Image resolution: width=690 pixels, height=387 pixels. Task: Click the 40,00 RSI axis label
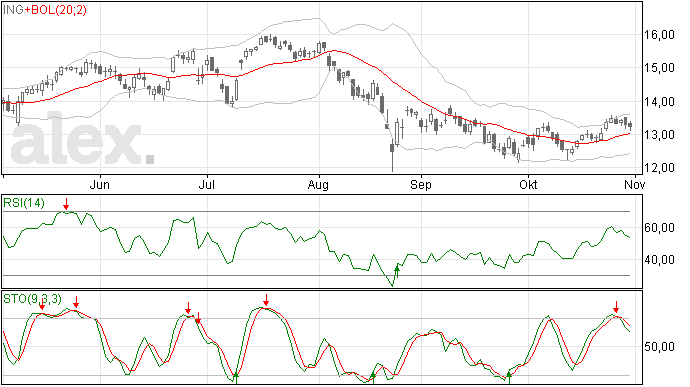[x=659, y=260]
